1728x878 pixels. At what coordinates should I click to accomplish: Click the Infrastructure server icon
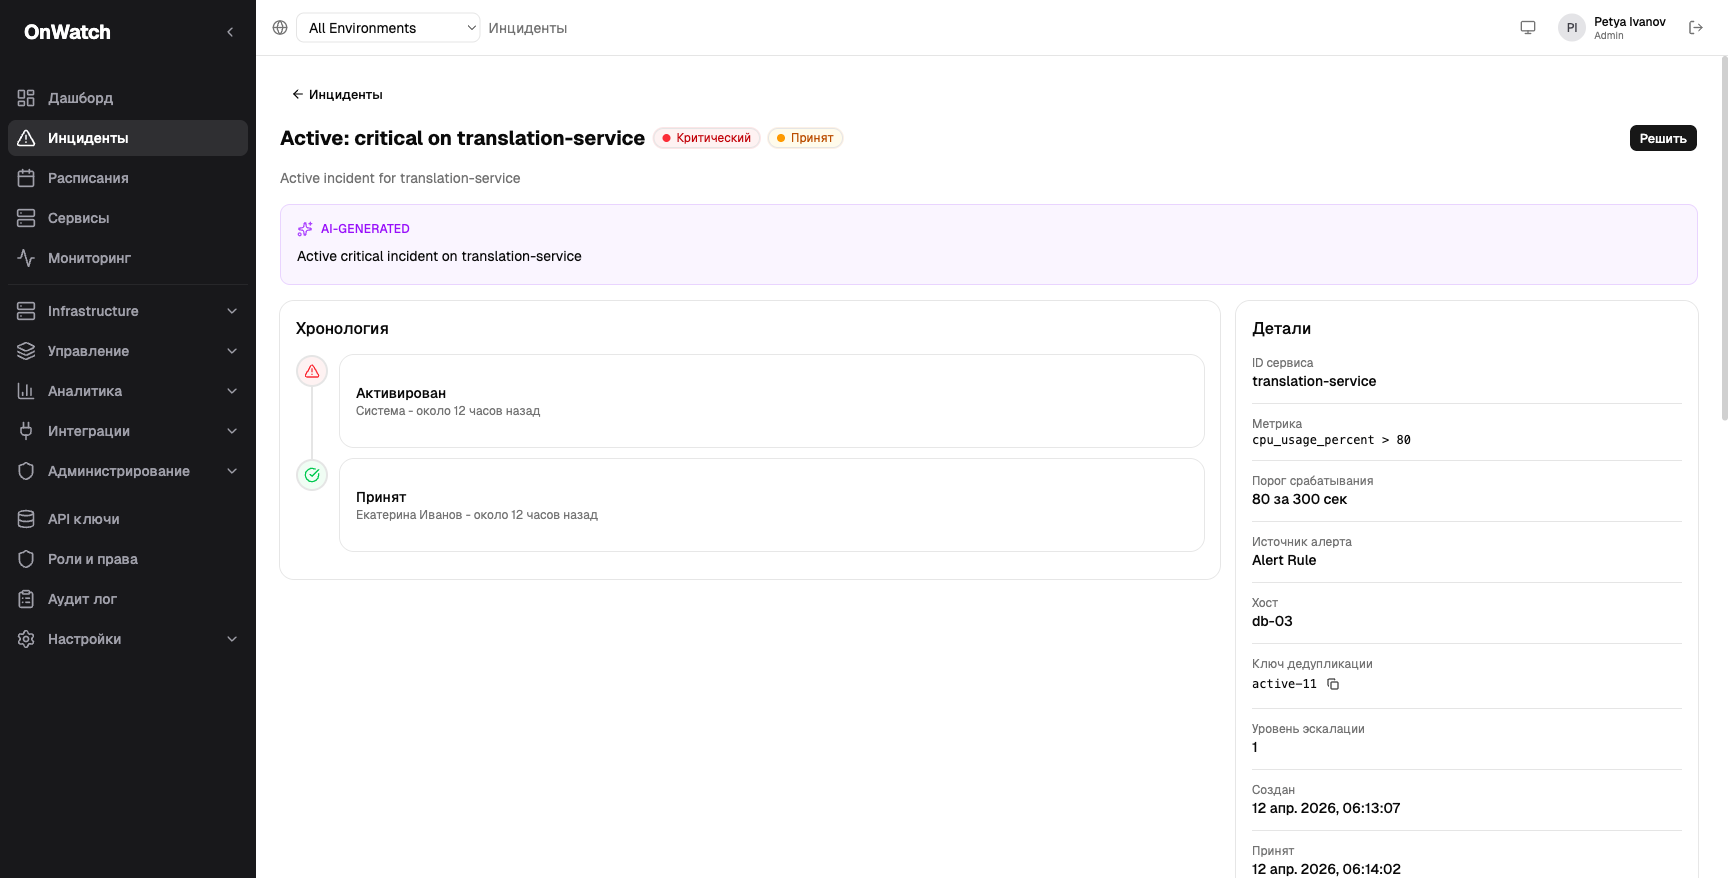click(x=26, y=311)
